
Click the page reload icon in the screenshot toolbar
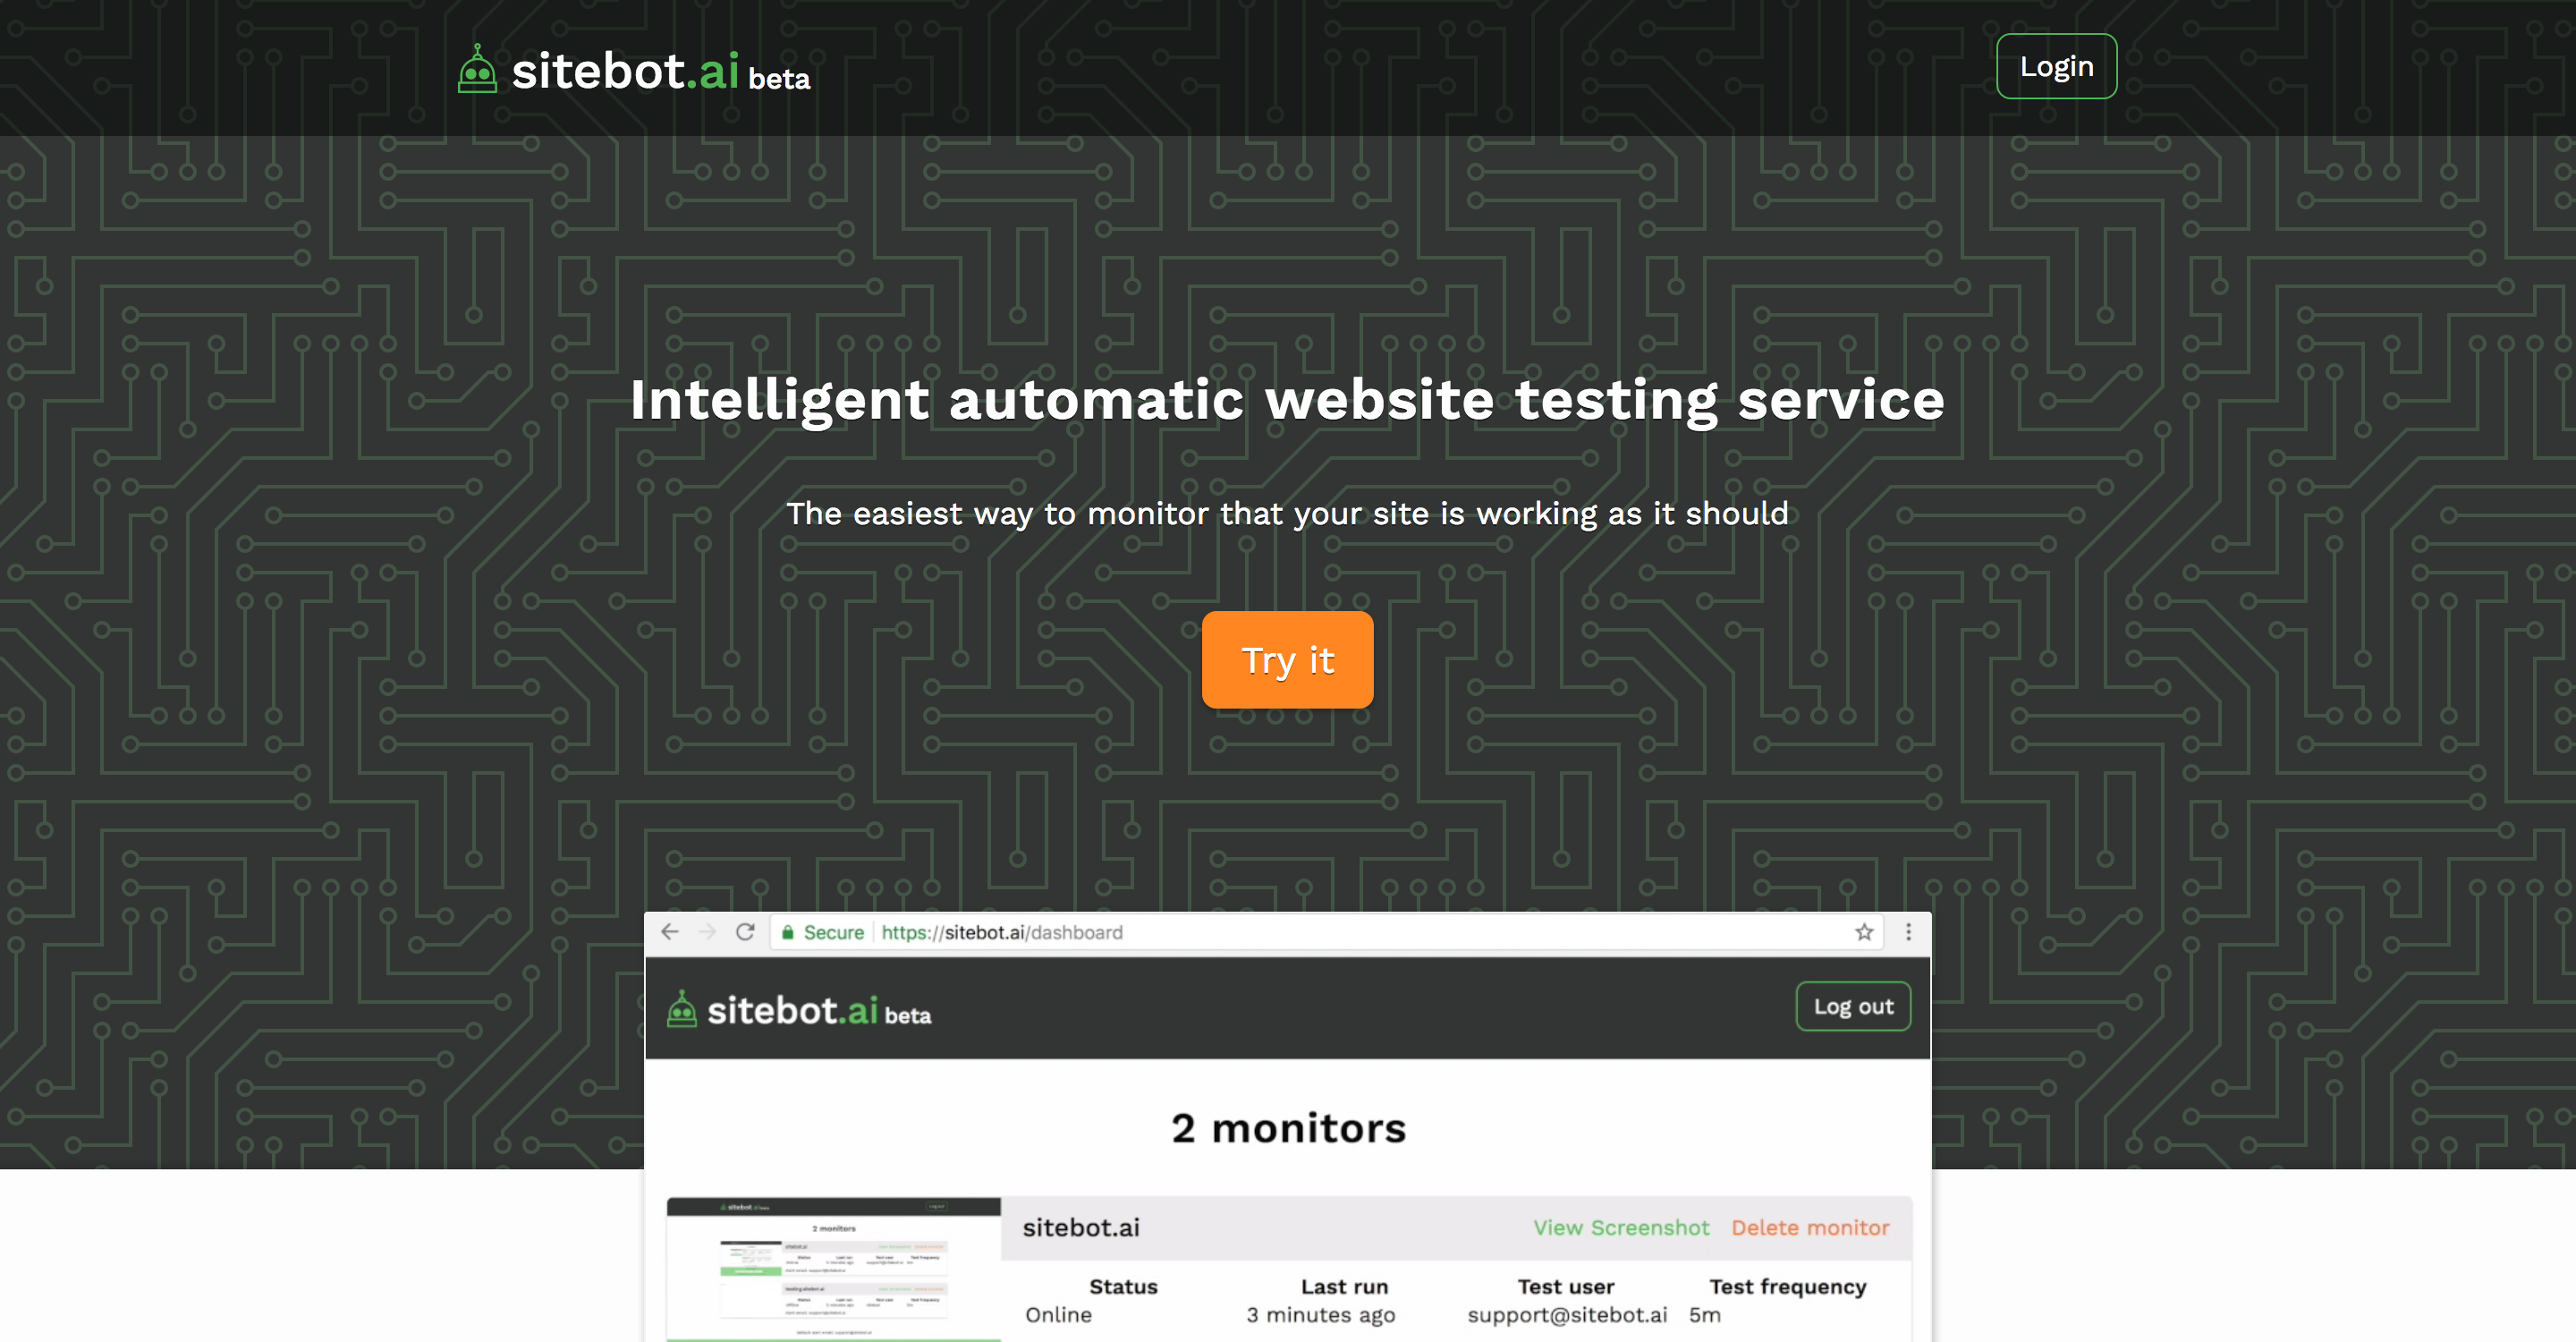click(x=747, y=931)
